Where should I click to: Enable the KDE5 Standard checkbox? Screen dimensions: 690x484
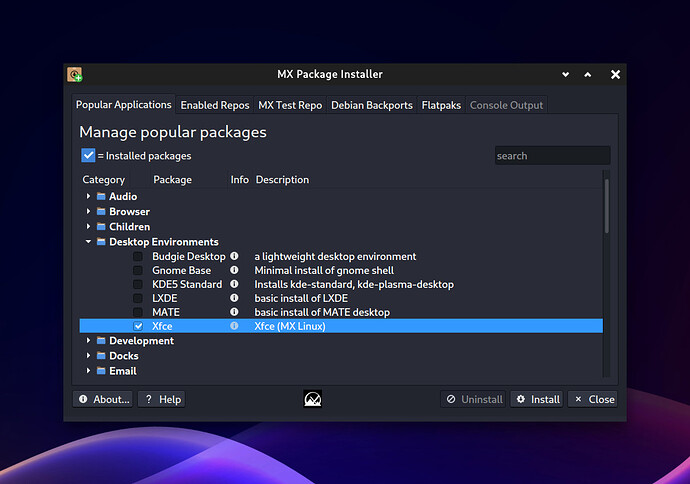click(138, 284)
